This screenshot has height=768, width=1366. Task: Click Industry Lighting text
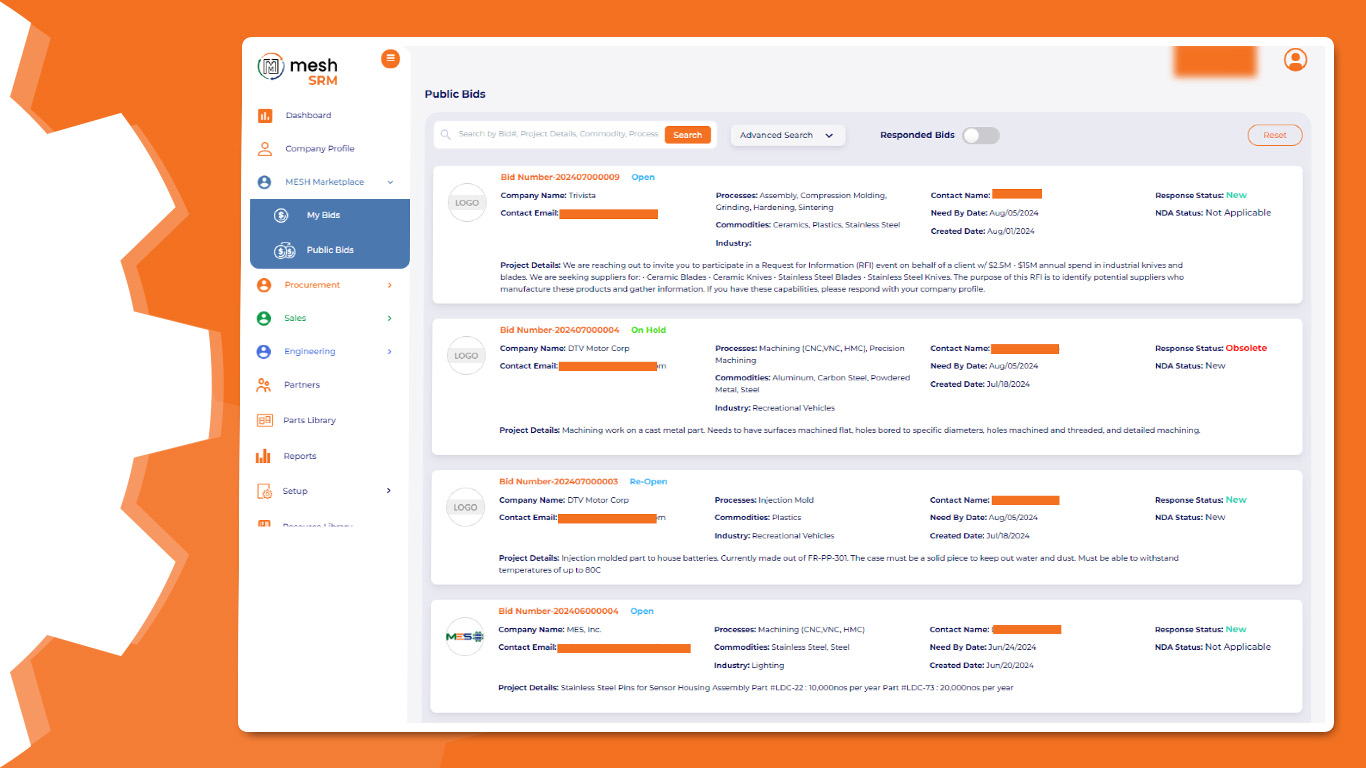point(749,665)
